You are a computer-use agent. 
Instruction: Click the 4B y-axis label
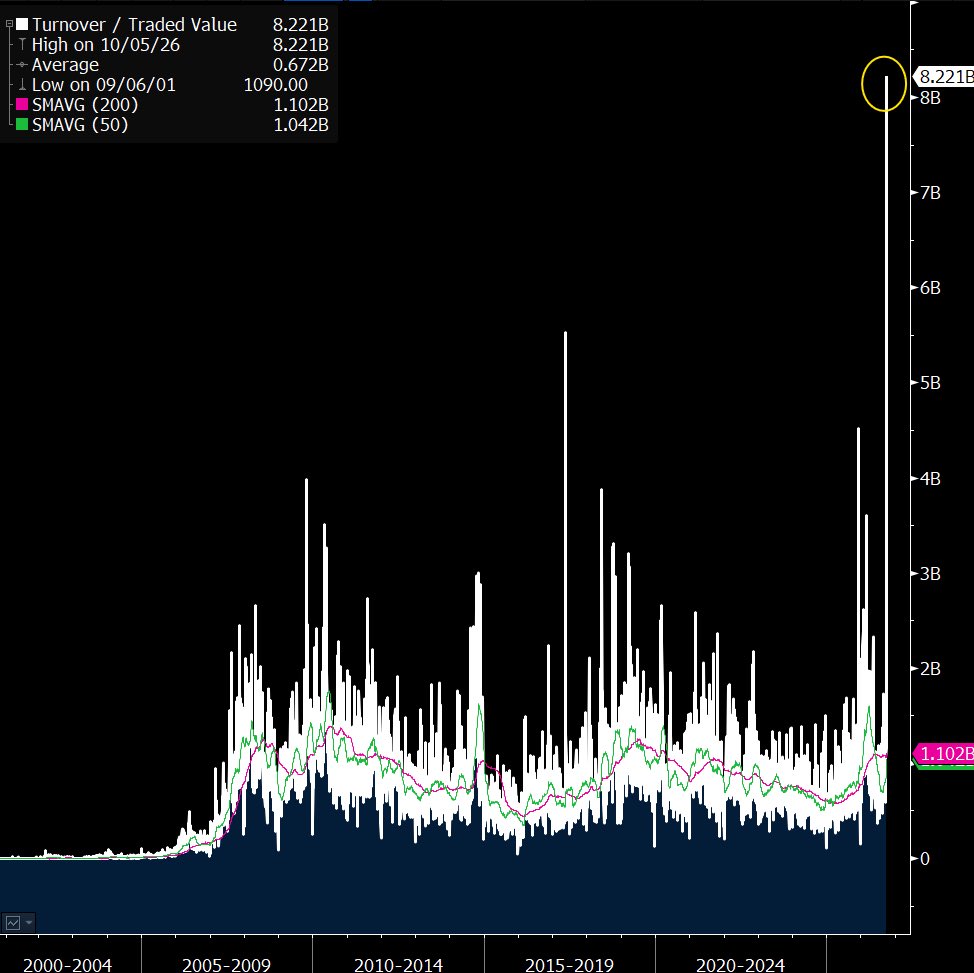(931, 478)
